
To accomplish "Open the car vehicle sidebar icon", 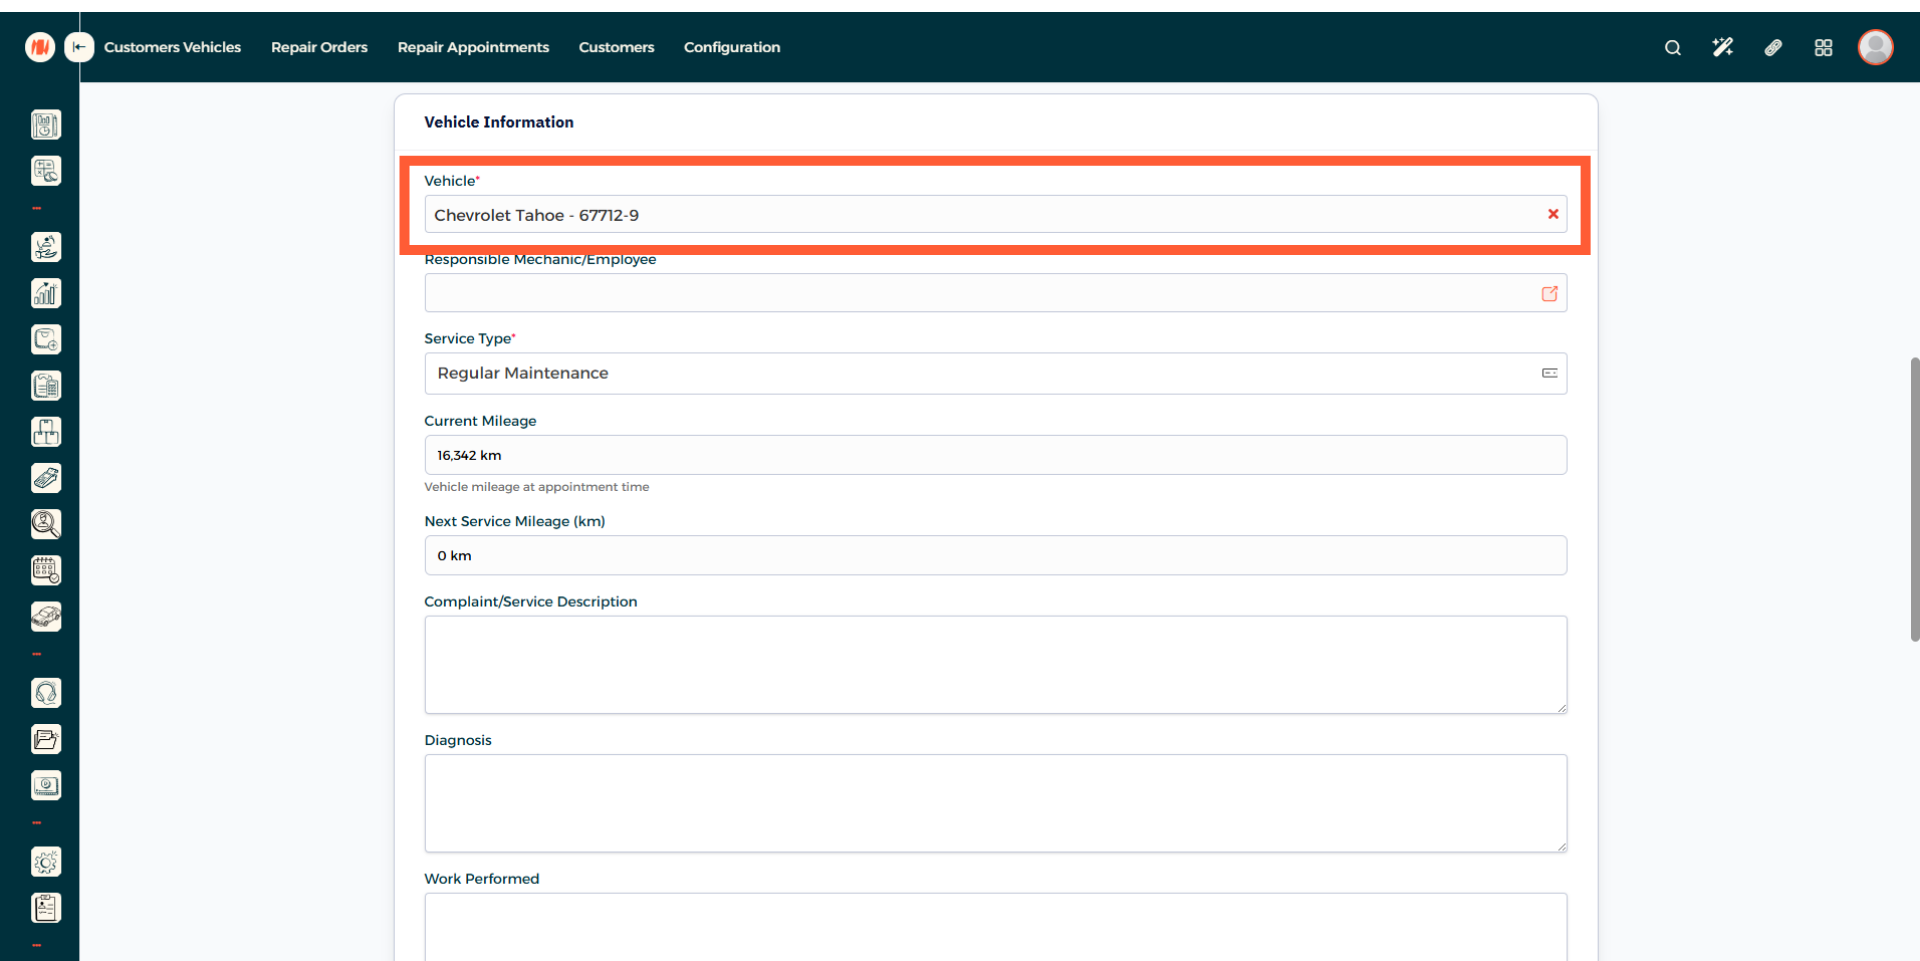I will click(46, 617).
